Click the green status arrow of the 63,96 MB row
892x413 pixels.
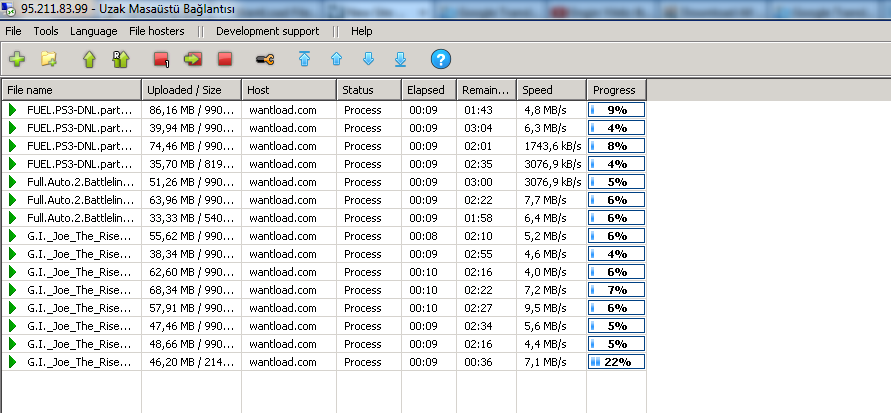pyautogui.click(x=13, y=200)
